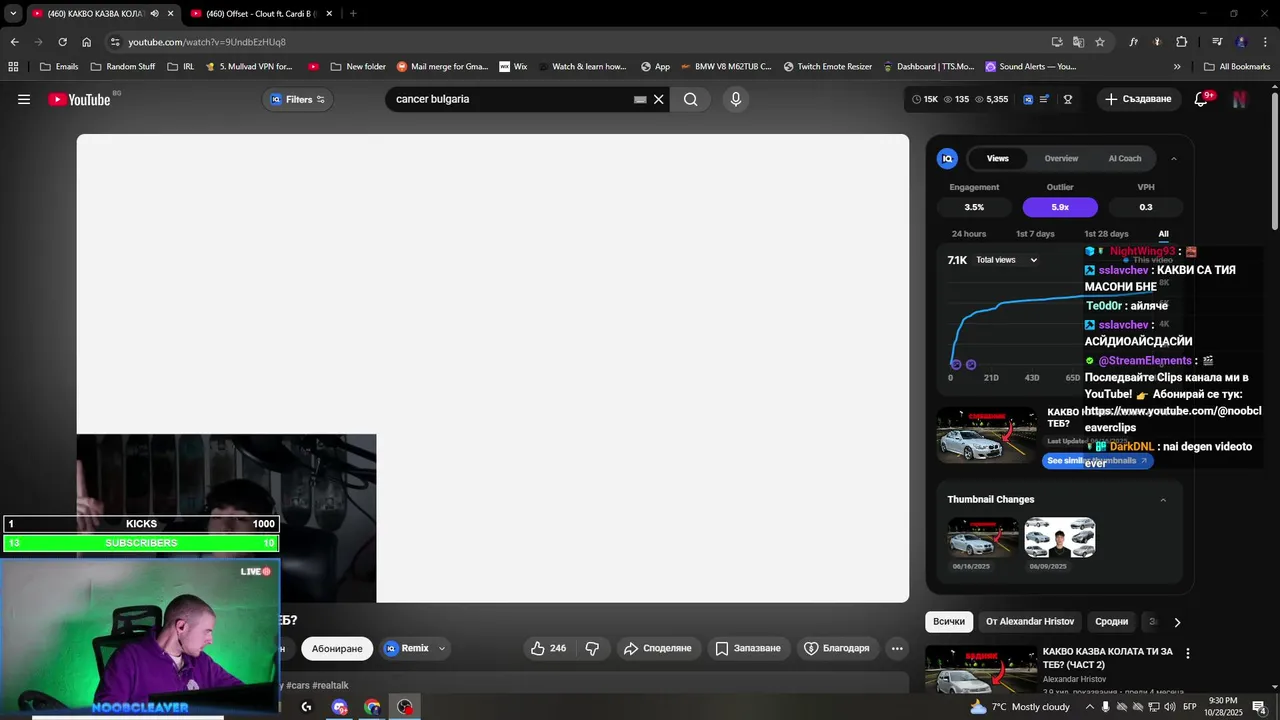Click the first marker on the views chart

coord(956,364)
